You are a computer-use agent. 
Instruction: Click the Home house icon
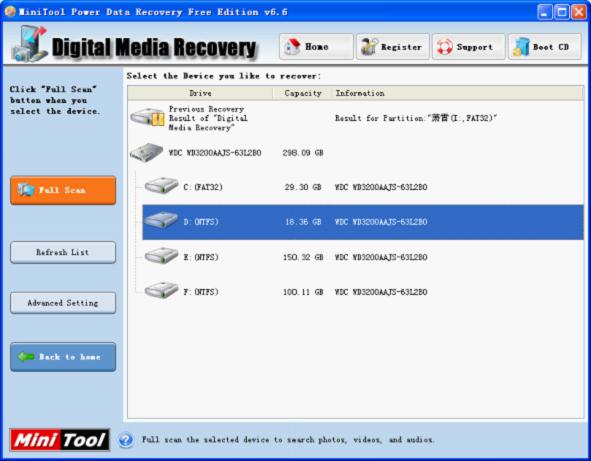pos(292,46)
